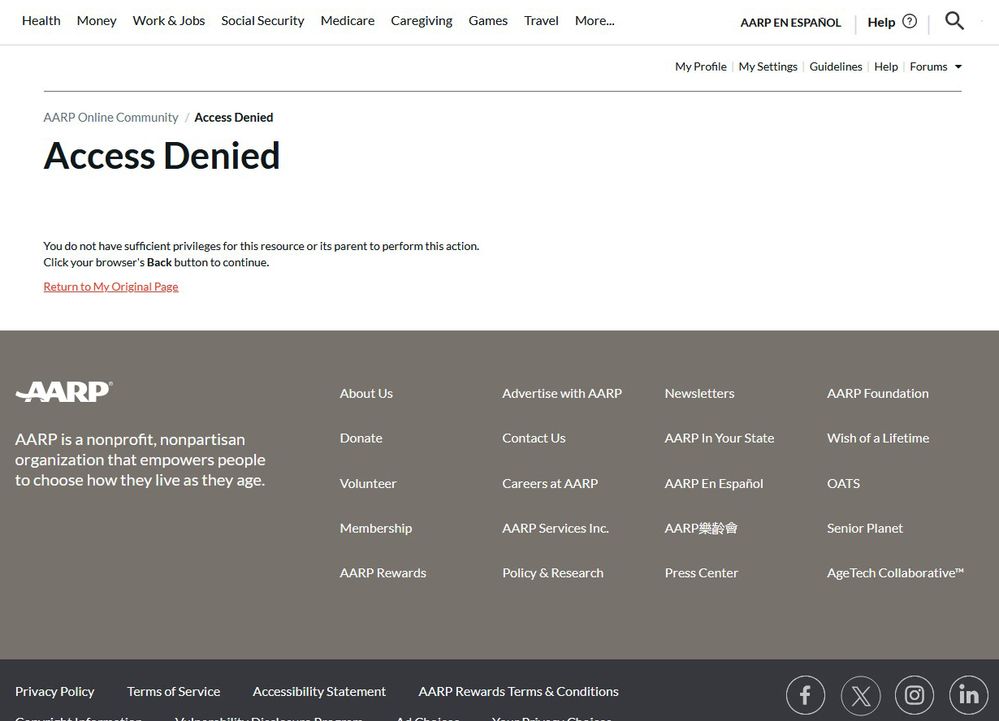Open the AARP Online Community breadcrumb

point(111,118)
